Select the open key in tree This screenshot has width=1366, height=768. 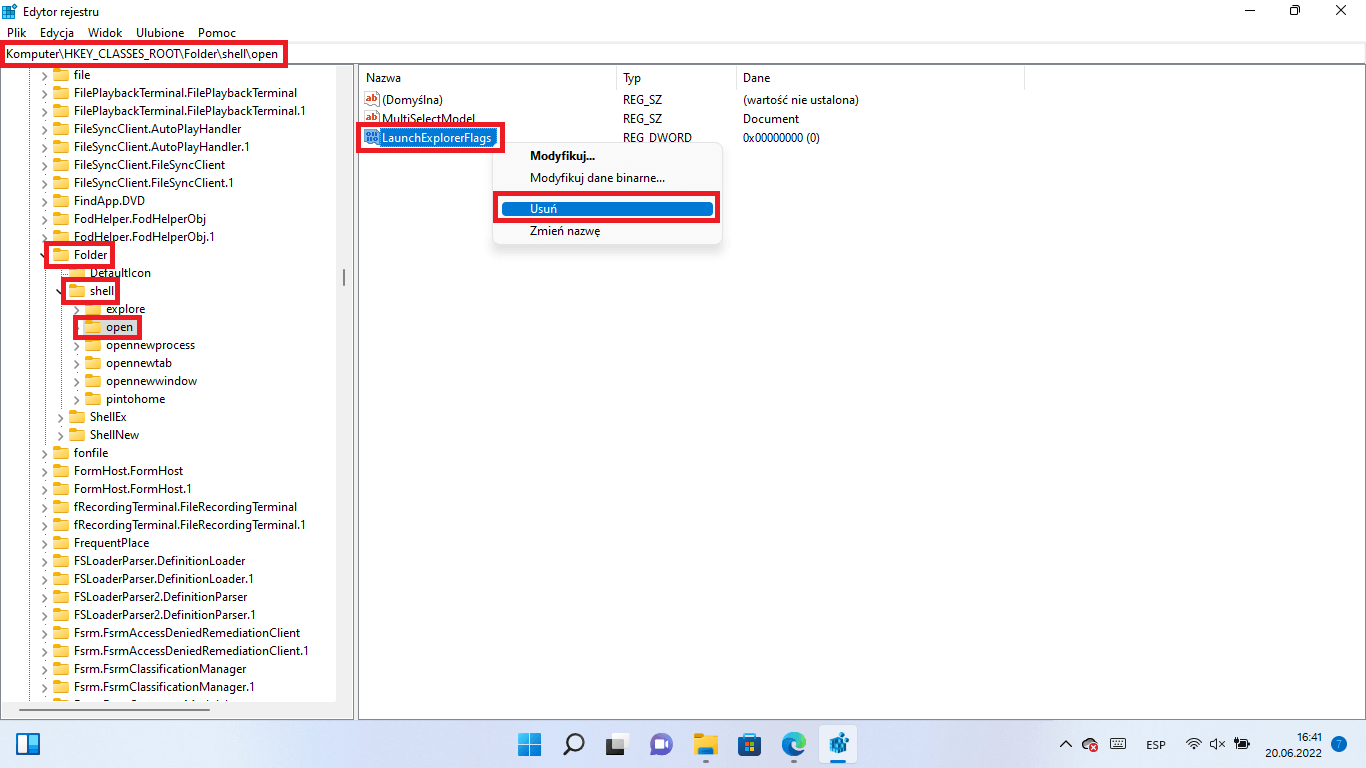point(119,327)
